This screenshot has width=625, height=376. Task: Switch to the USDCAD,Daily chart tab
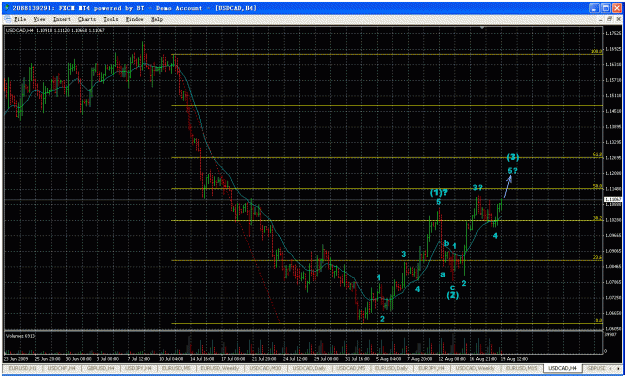point(309,368)
